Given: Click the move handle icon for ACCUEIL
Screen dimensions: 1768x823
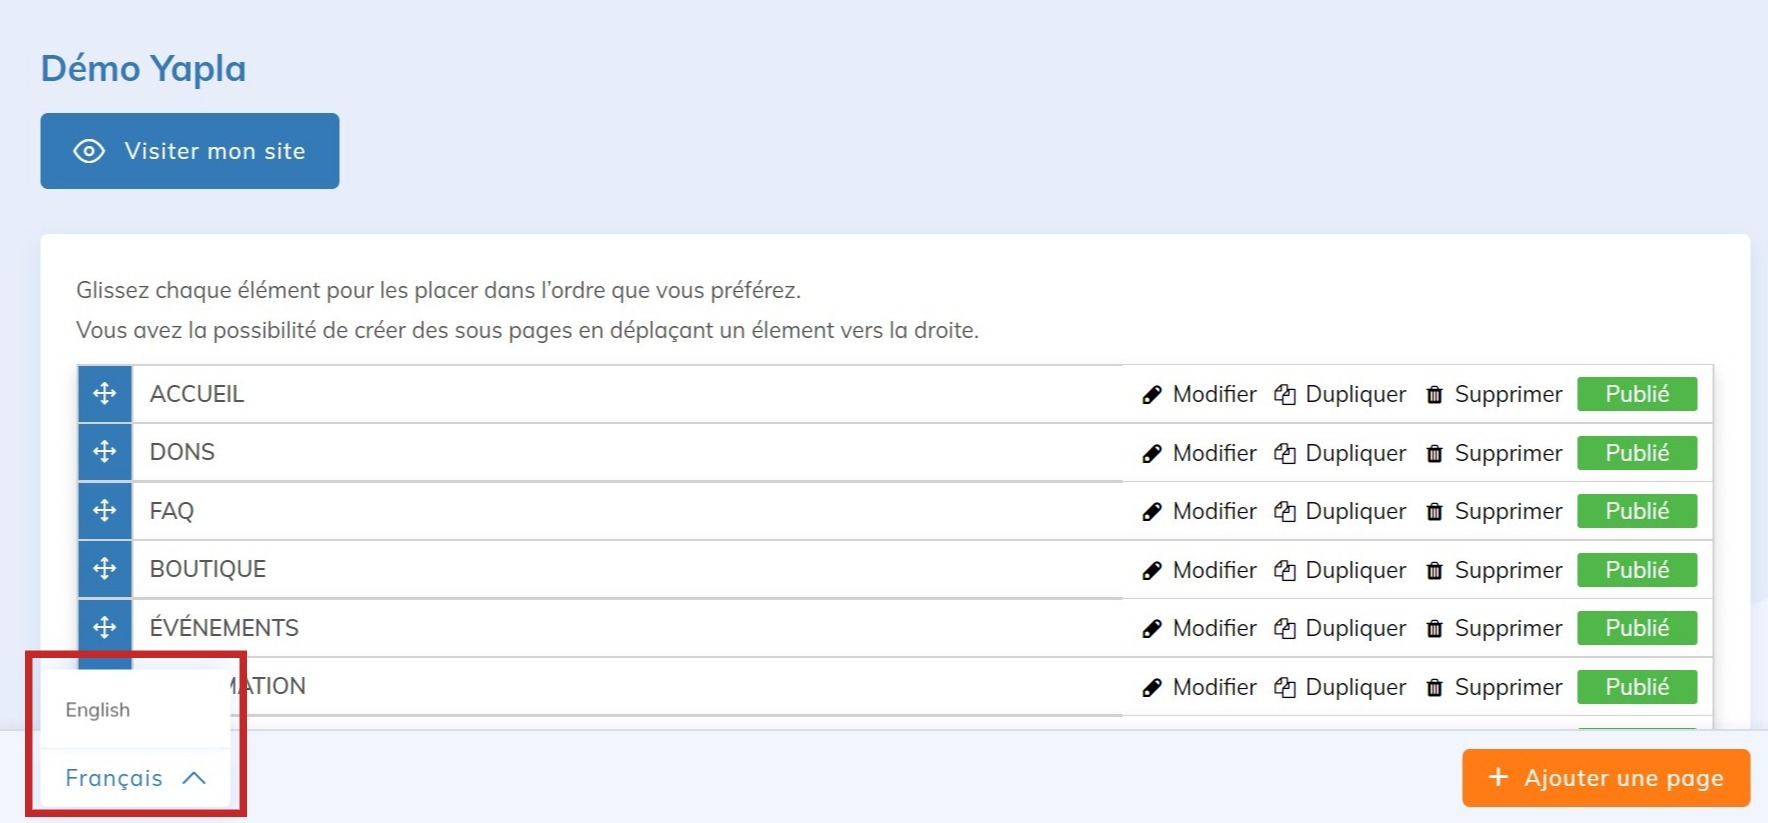Looking at the screenshot, I should pos(105,394).
